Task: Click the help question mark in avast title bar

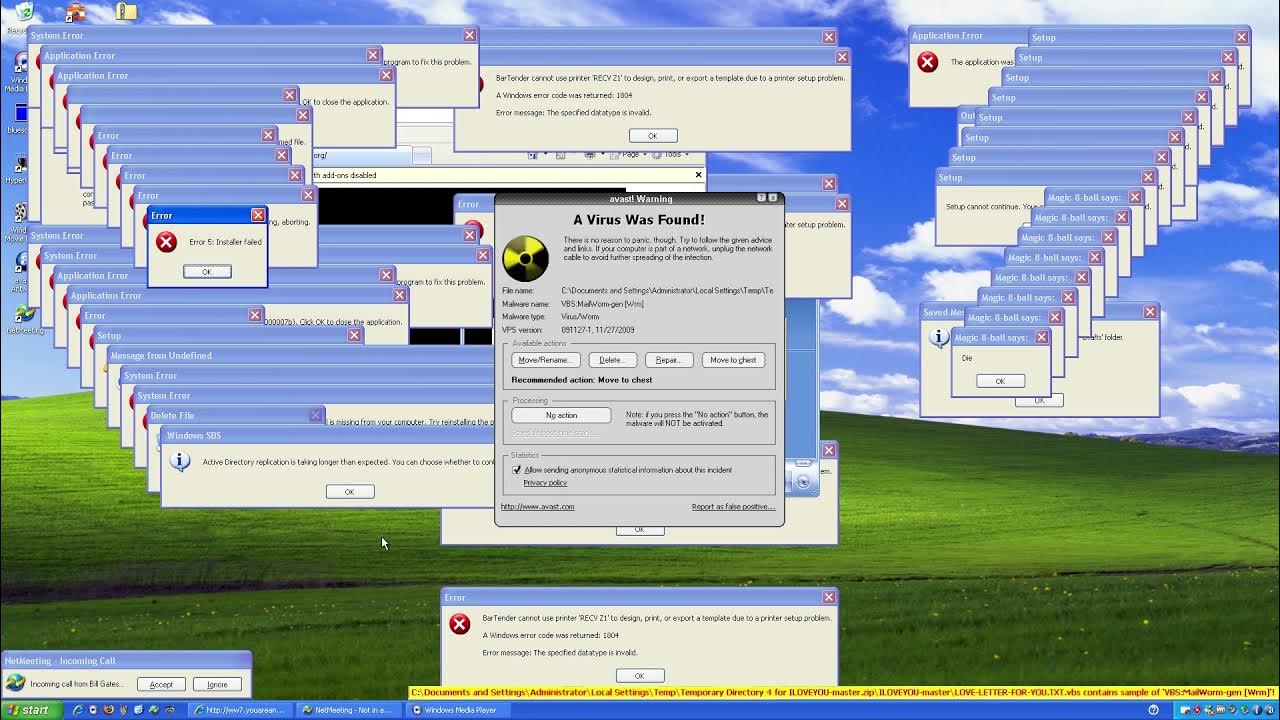Action: tap(761, 198)
